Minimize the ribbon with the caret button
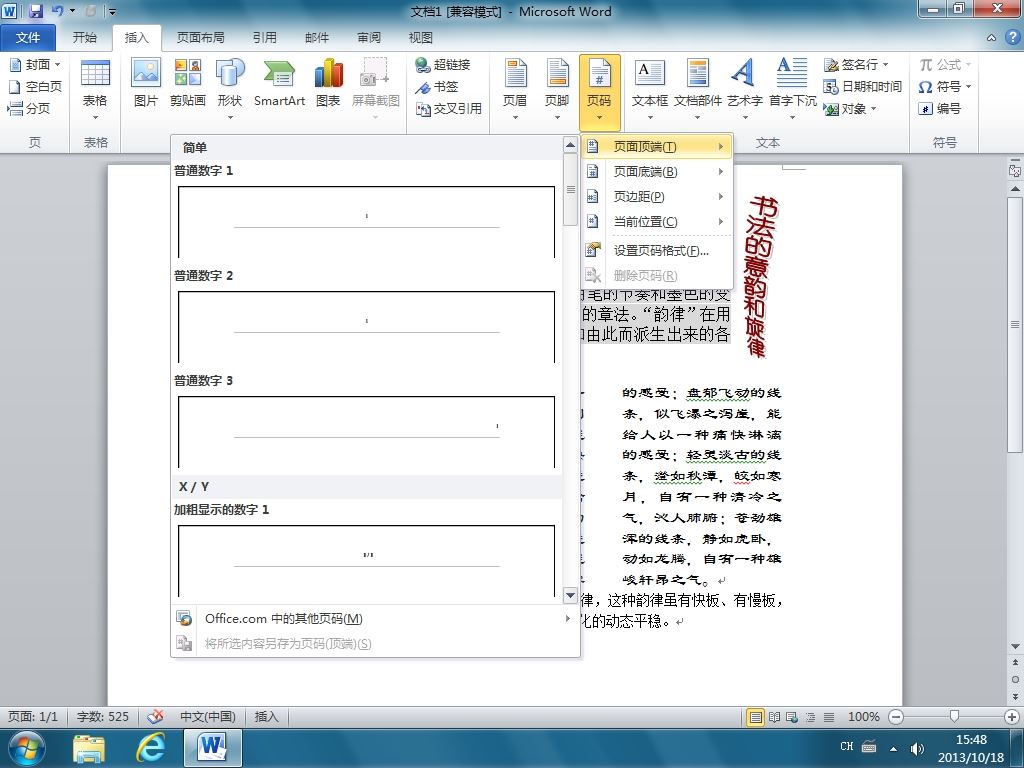This screenshot has width=1024, height=768. pos(991,38)
